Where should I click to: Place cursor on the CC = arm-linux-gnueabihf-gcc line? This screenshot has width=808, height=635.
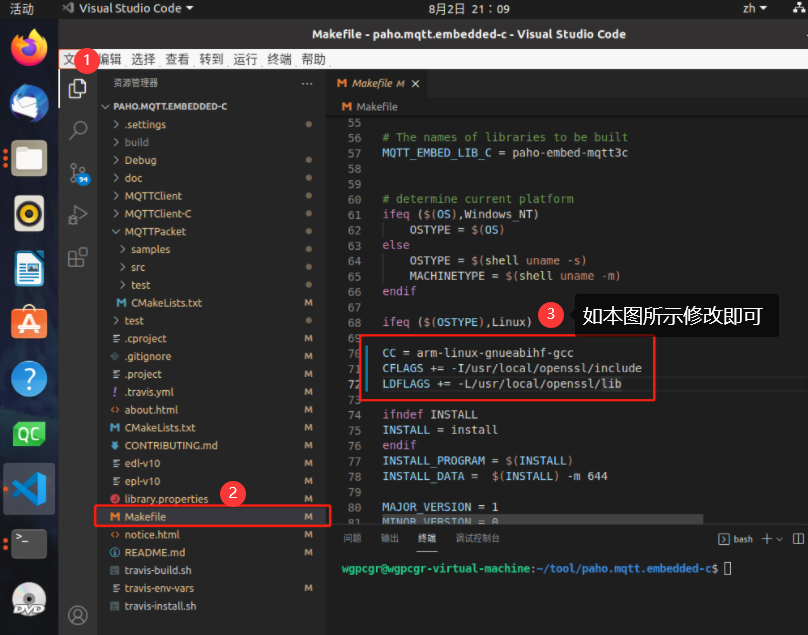tap(478, 353)
